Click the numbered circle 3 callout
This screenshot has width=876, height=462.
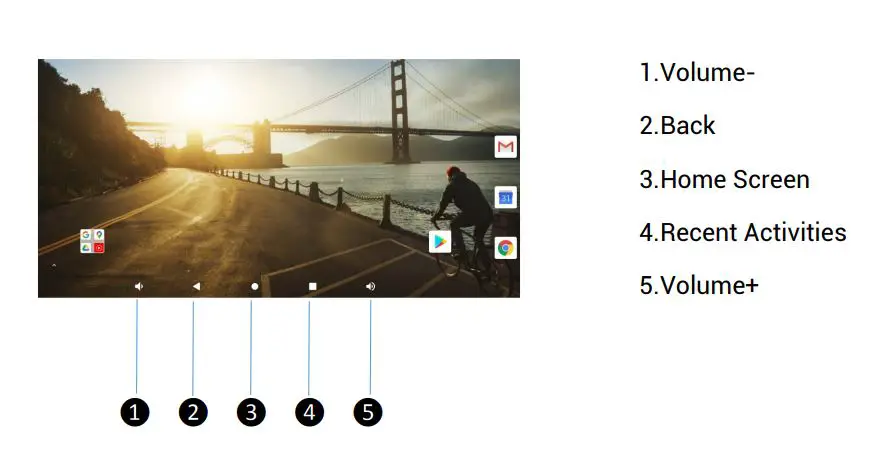point(251,412)
